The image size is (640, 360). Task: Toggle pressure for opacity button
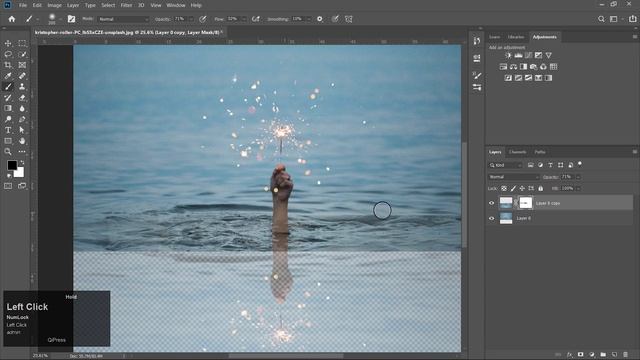[203, 19]
